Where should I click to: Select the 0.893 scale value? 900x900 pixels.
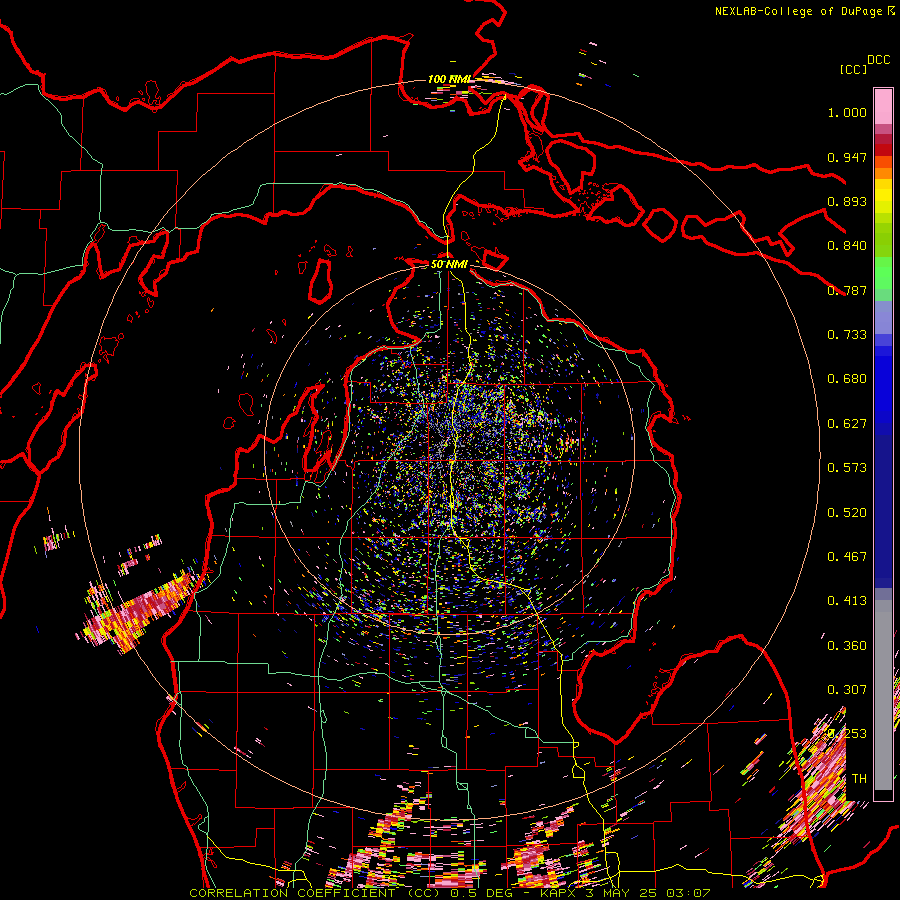(847, 201)
